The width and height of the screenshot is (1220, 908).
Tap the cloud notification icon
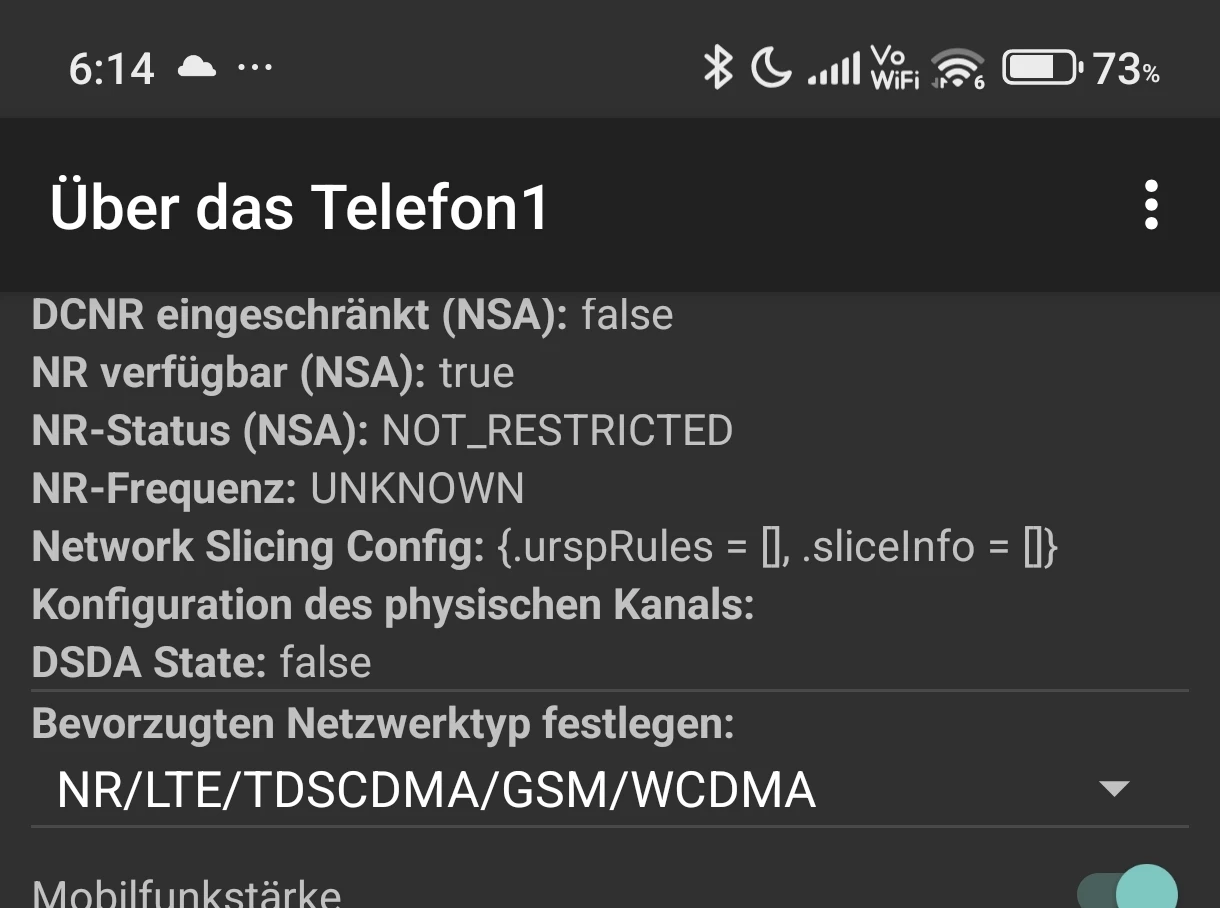coord(196,68)
